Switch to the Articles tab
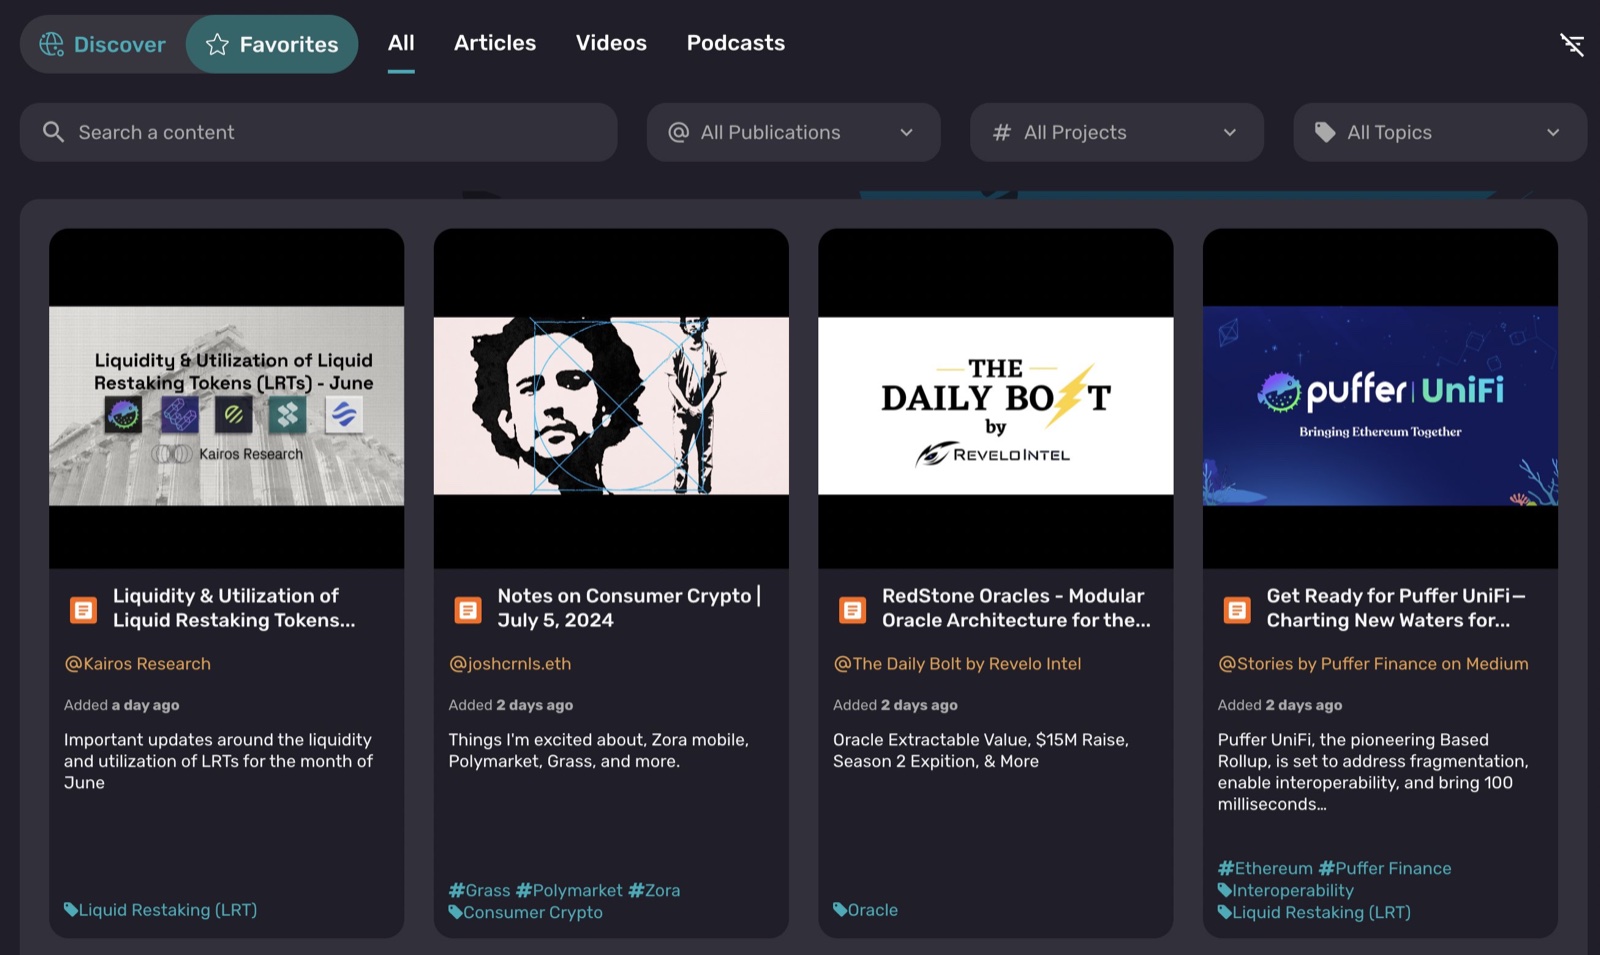The width and height of the screenshot is (1600, 955). (x=495, y=43)
